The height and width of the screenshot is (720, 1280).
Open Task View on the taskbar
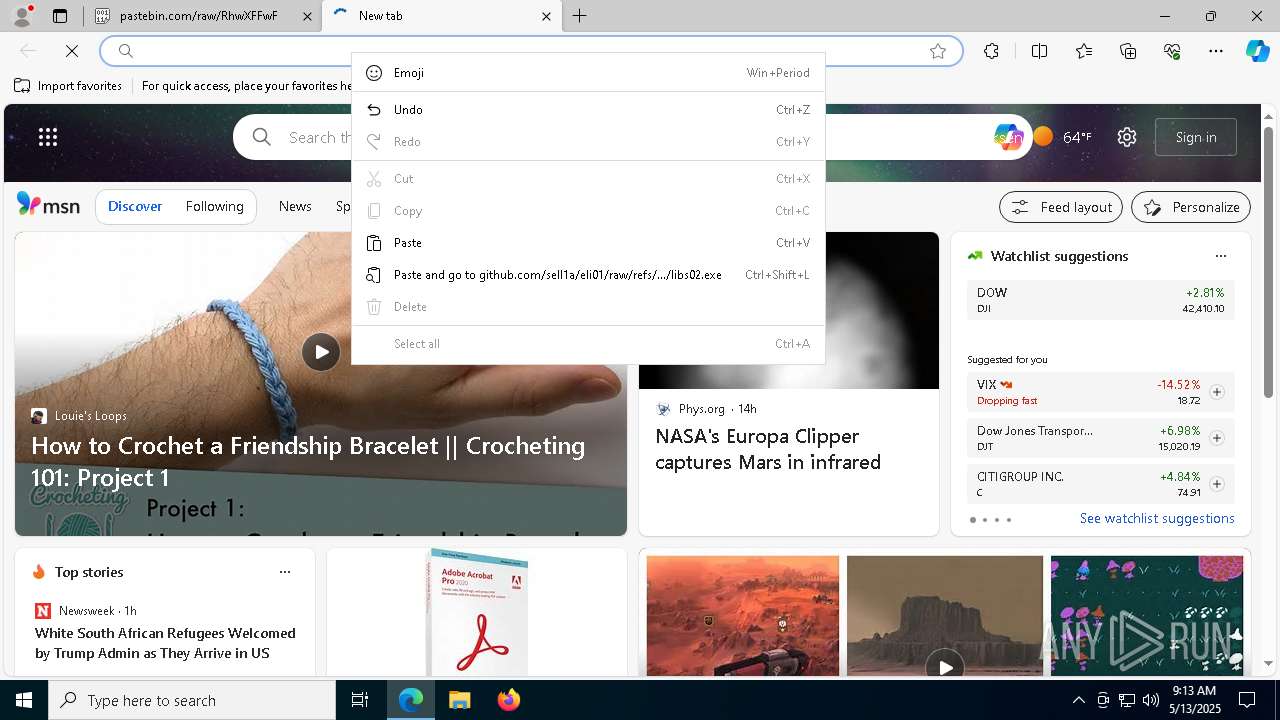[x=360, y=700]
